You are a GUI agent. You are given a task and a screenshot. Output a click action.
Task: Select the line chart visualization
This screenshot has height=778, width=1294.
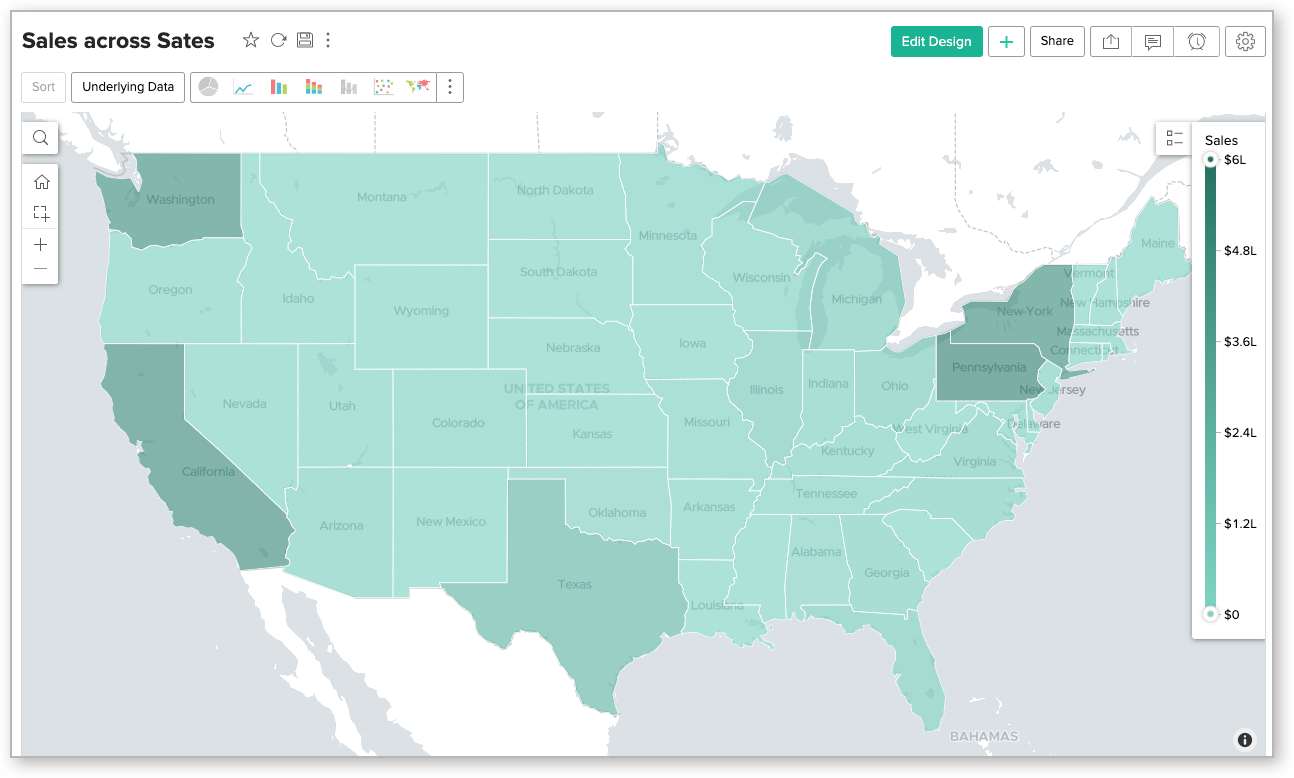coord(243,87)
